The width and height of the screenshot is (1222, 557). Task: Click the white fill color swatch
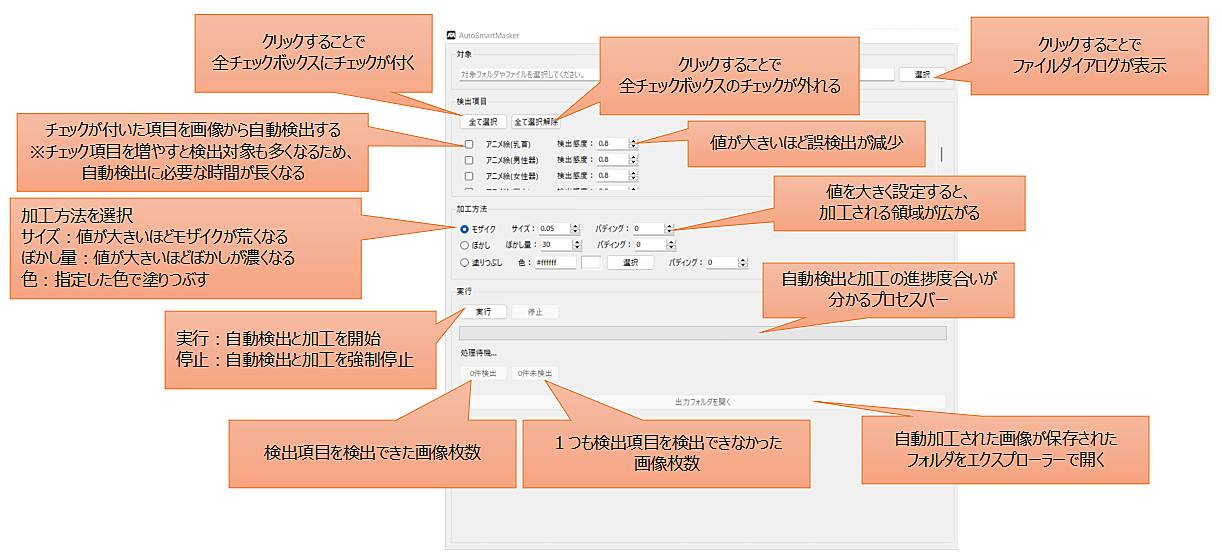(x=591, y=262)
